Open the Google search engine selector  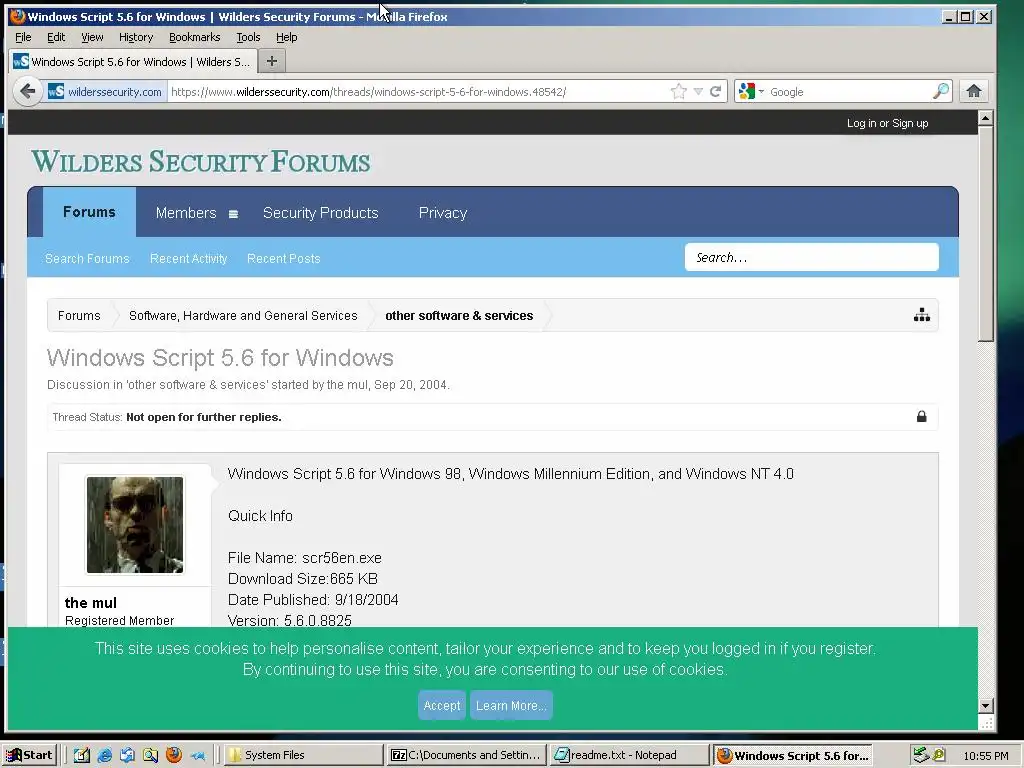point(750,91)
